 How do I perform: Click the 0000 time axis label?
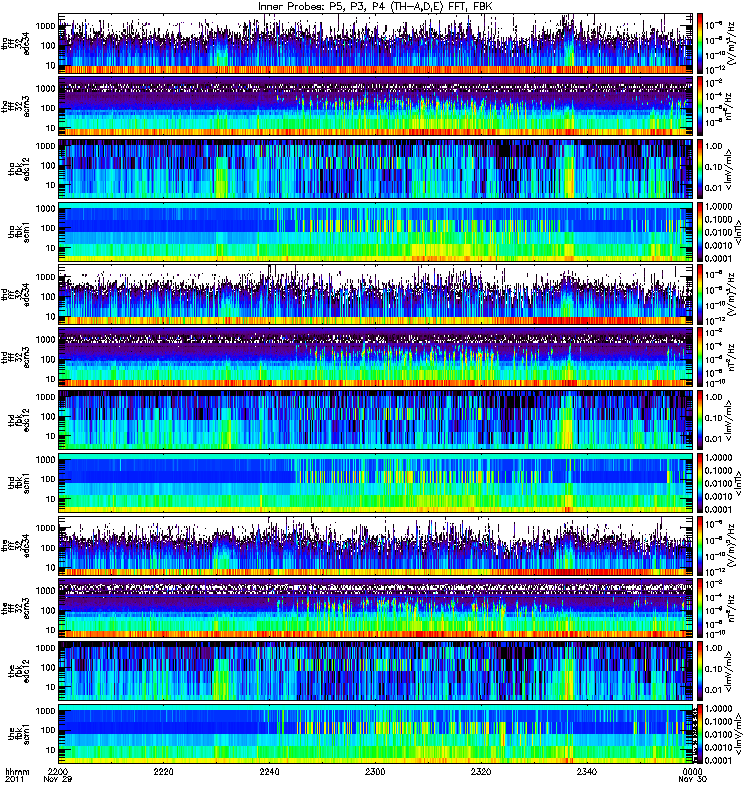pos(692,771)
